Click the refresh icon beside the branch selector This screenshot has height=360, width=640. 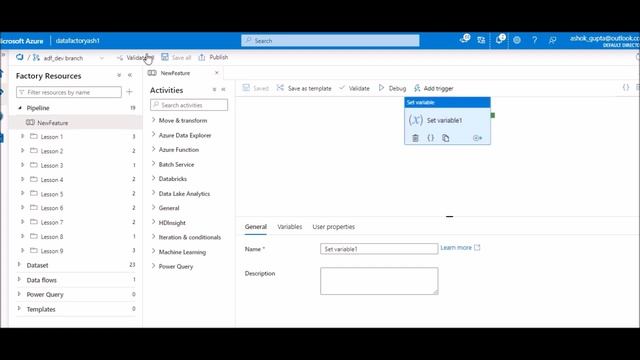tap(20, 58)
